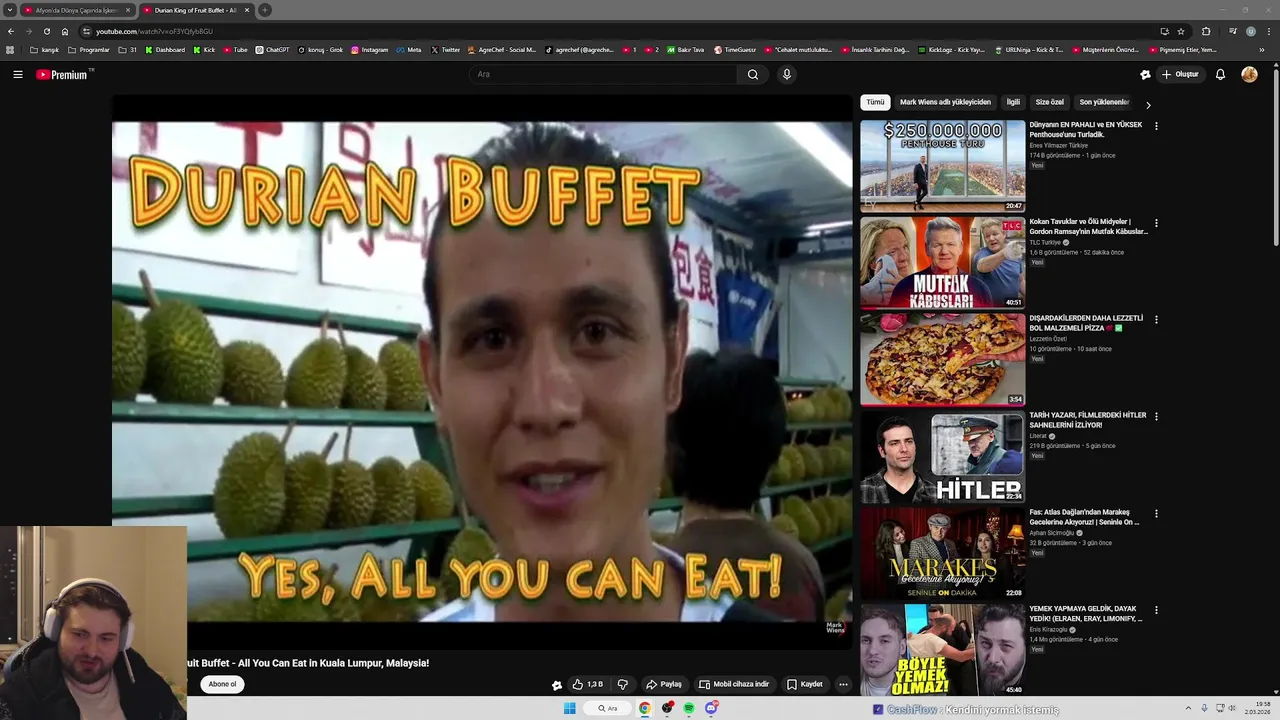
Task: Open the account avatar menu
Action: 1249,74
